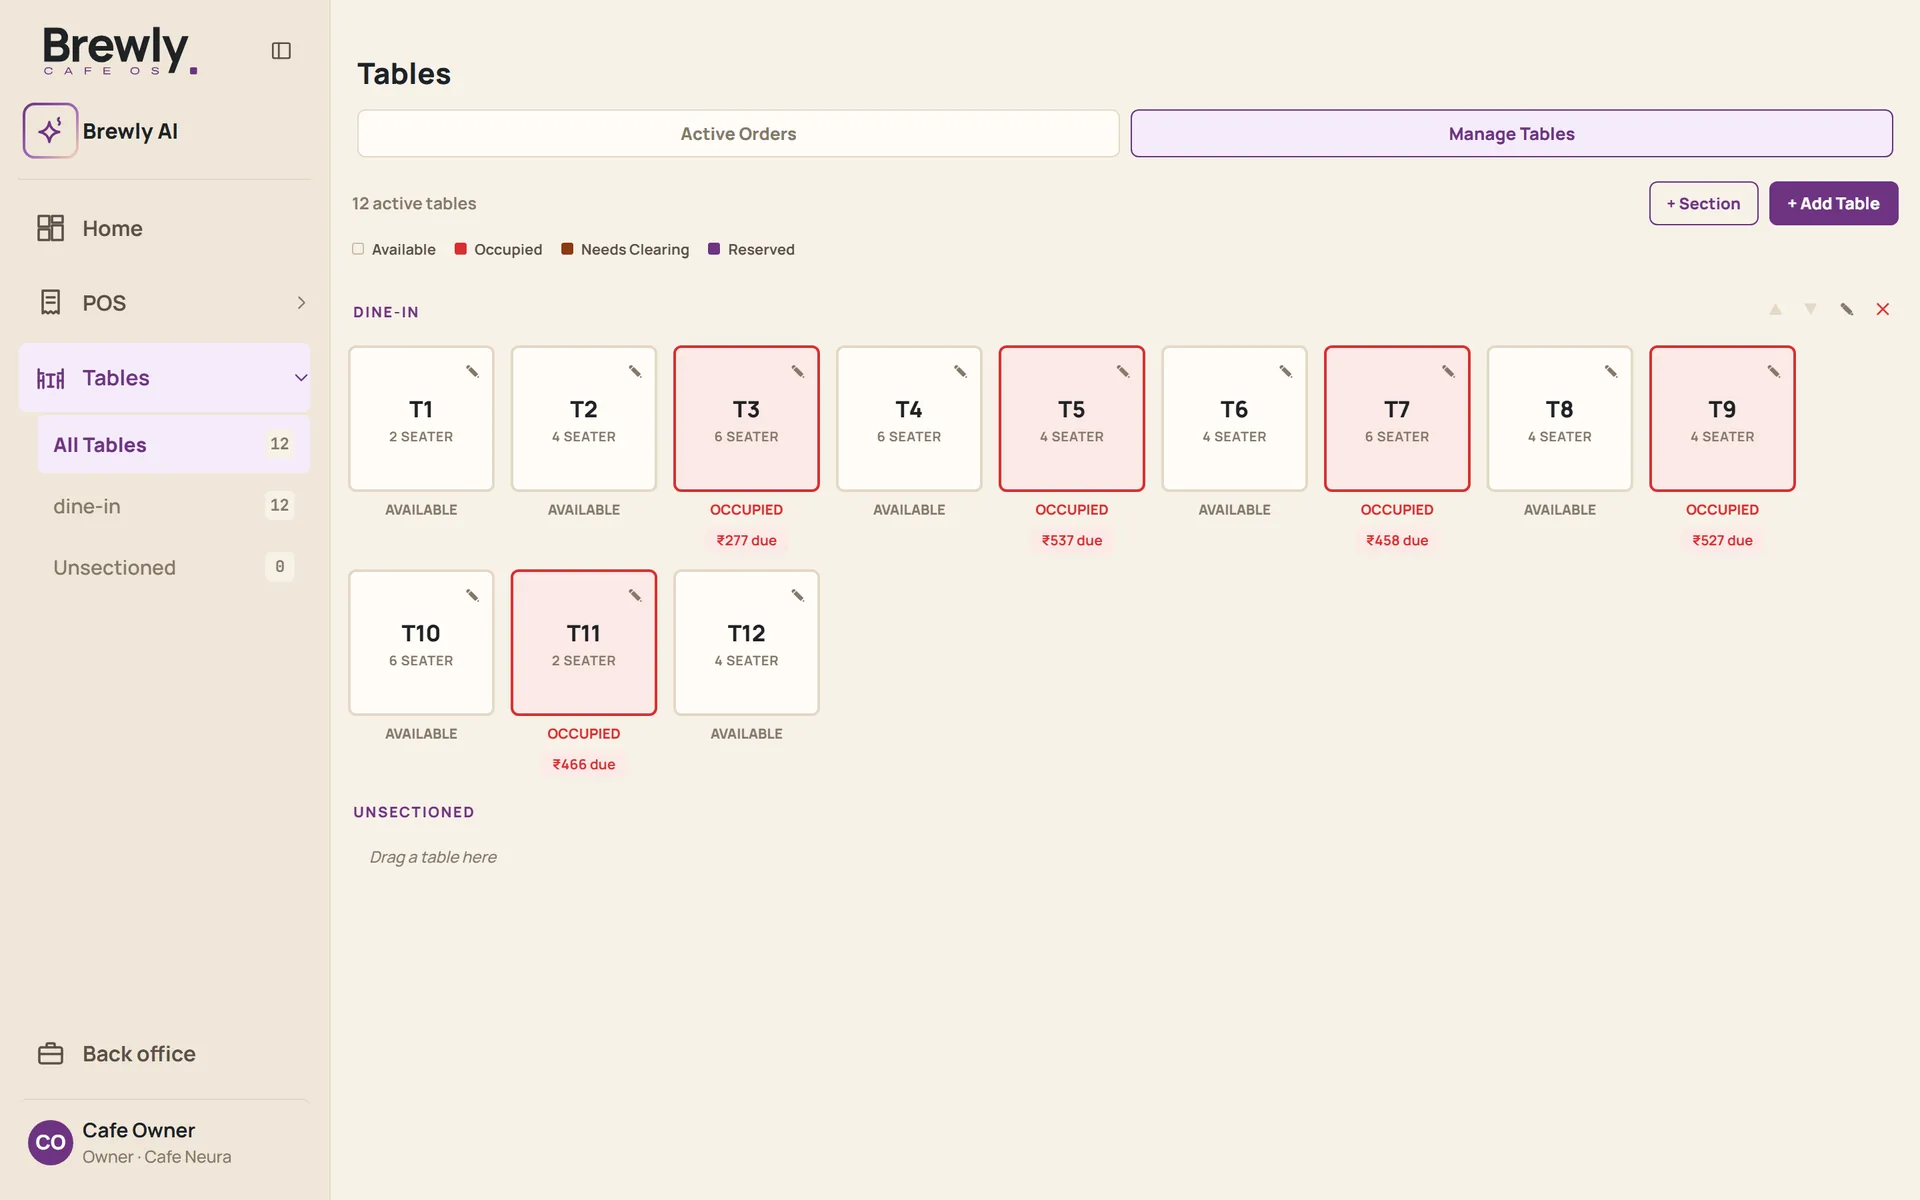
Task: Edit table T3 with its pencil icon
Action: [798, 372]
